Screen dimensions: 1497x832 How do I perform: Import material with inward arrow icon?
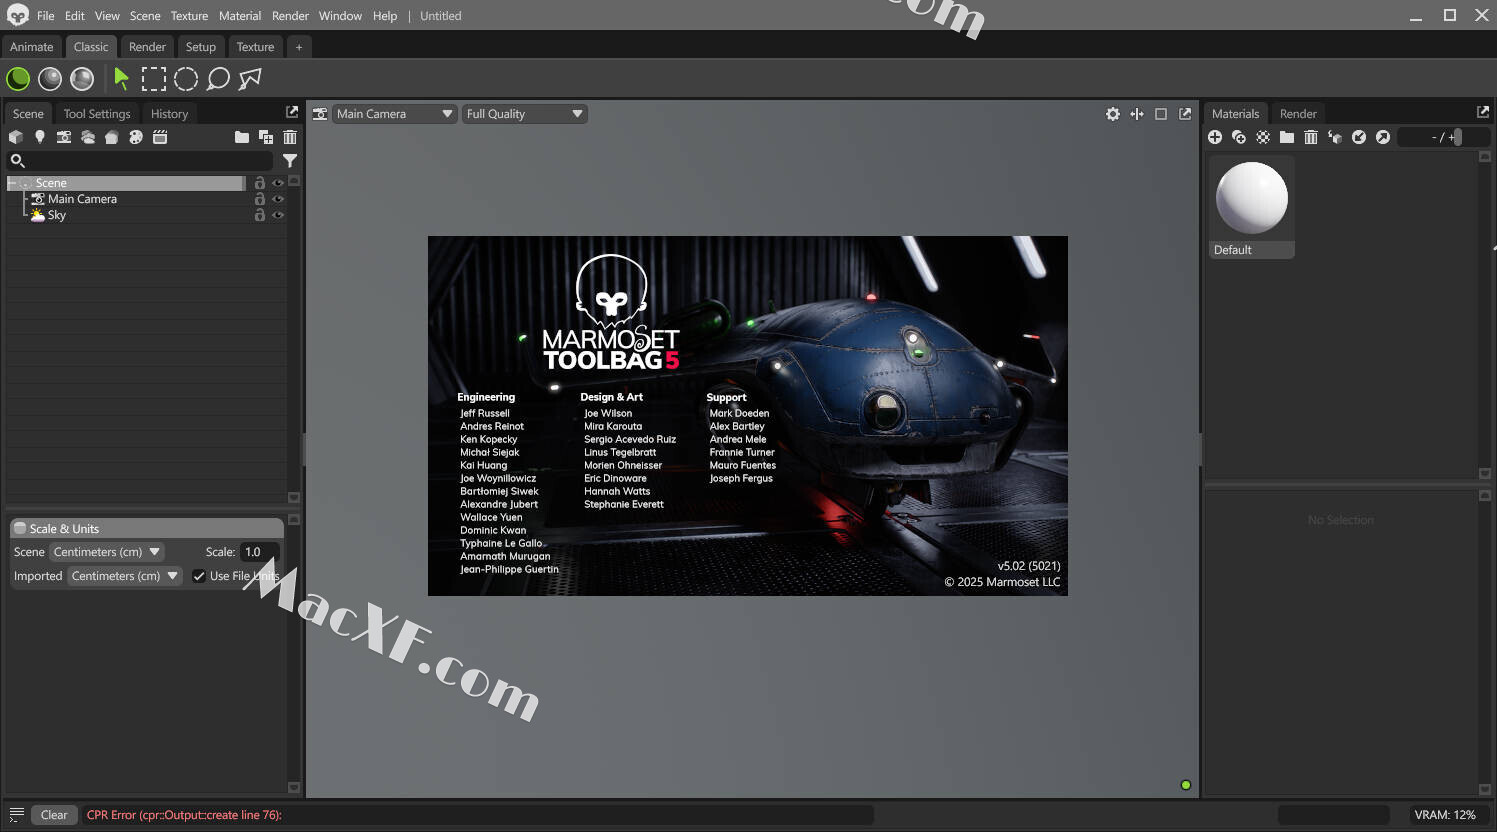[1359, 137]
